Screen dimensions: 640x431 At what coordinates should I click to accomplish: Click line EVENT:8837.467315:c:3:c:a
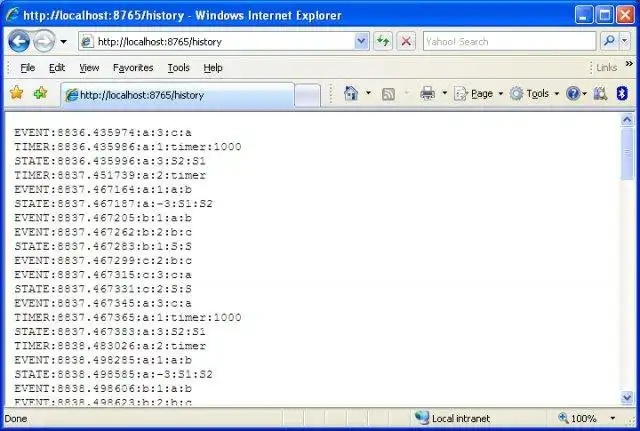(x=103, y=275)
